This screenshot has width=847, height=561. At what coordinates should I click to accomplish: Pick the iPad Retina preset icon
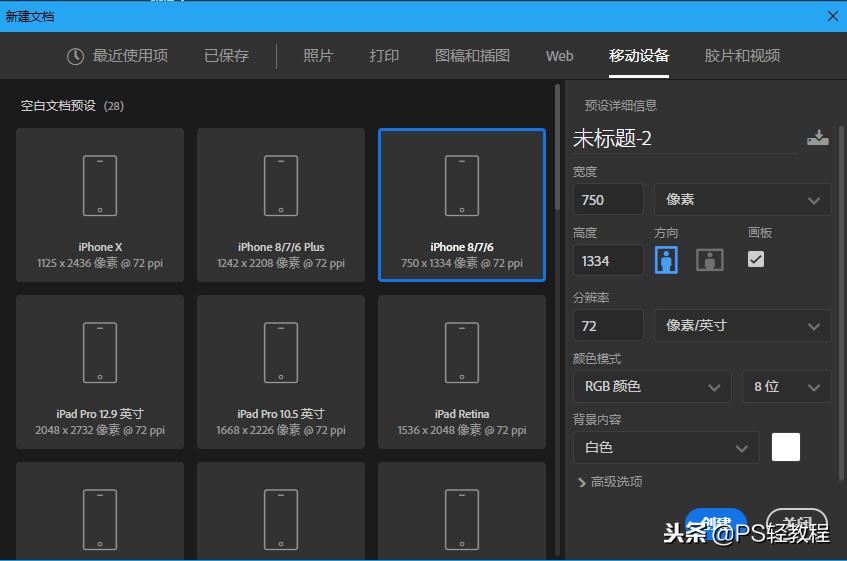point(461,352)
